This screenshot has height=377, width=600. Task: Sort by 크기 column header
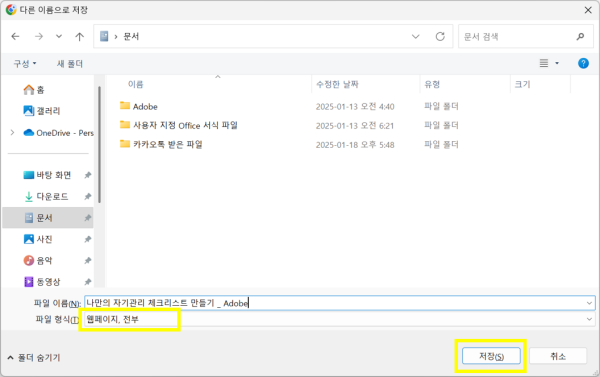tap(522, 84)
